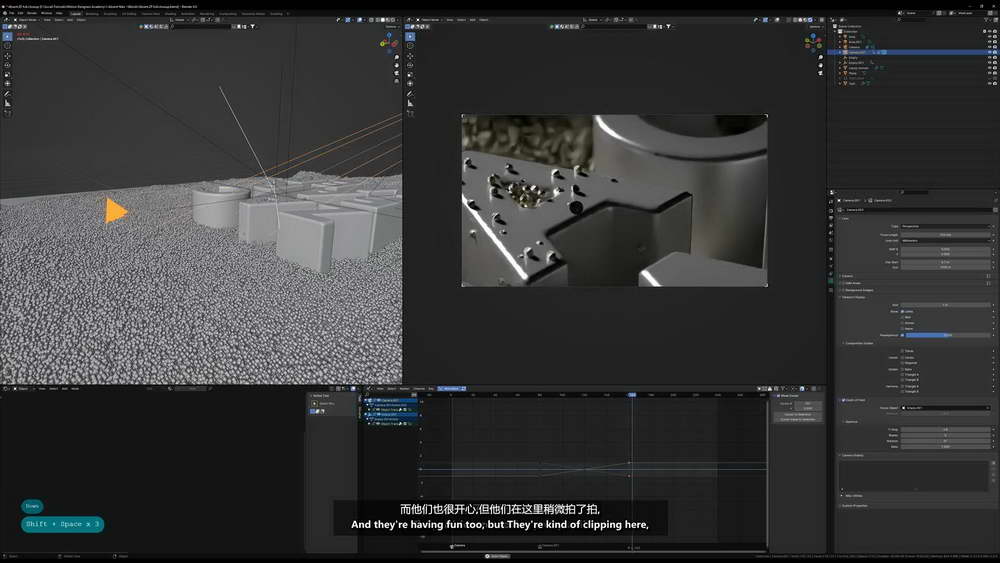Click the Focal Length field
The image size is (1000, 563).
946,235
